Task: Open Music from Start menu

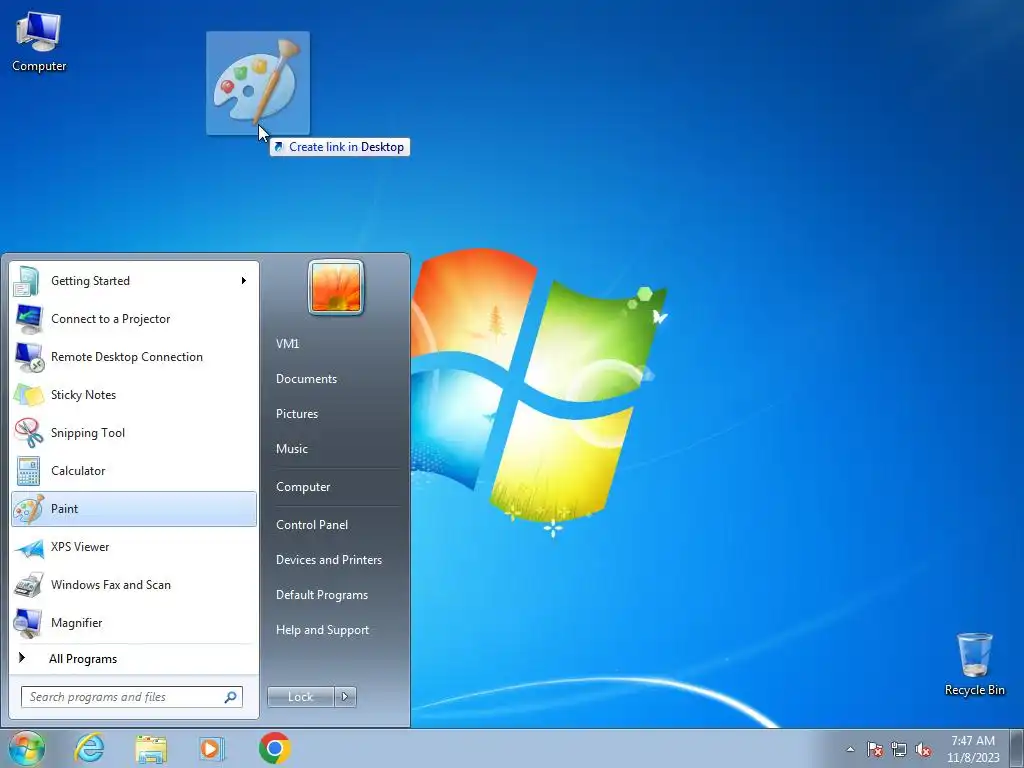Action: (292, 449)
